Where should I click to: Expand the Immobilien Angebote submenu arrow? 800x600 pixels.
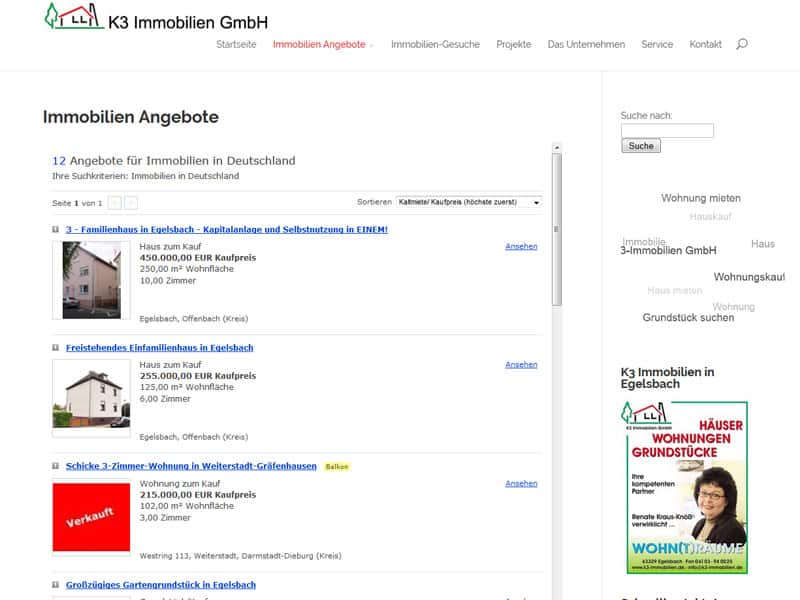click(371, 46)
